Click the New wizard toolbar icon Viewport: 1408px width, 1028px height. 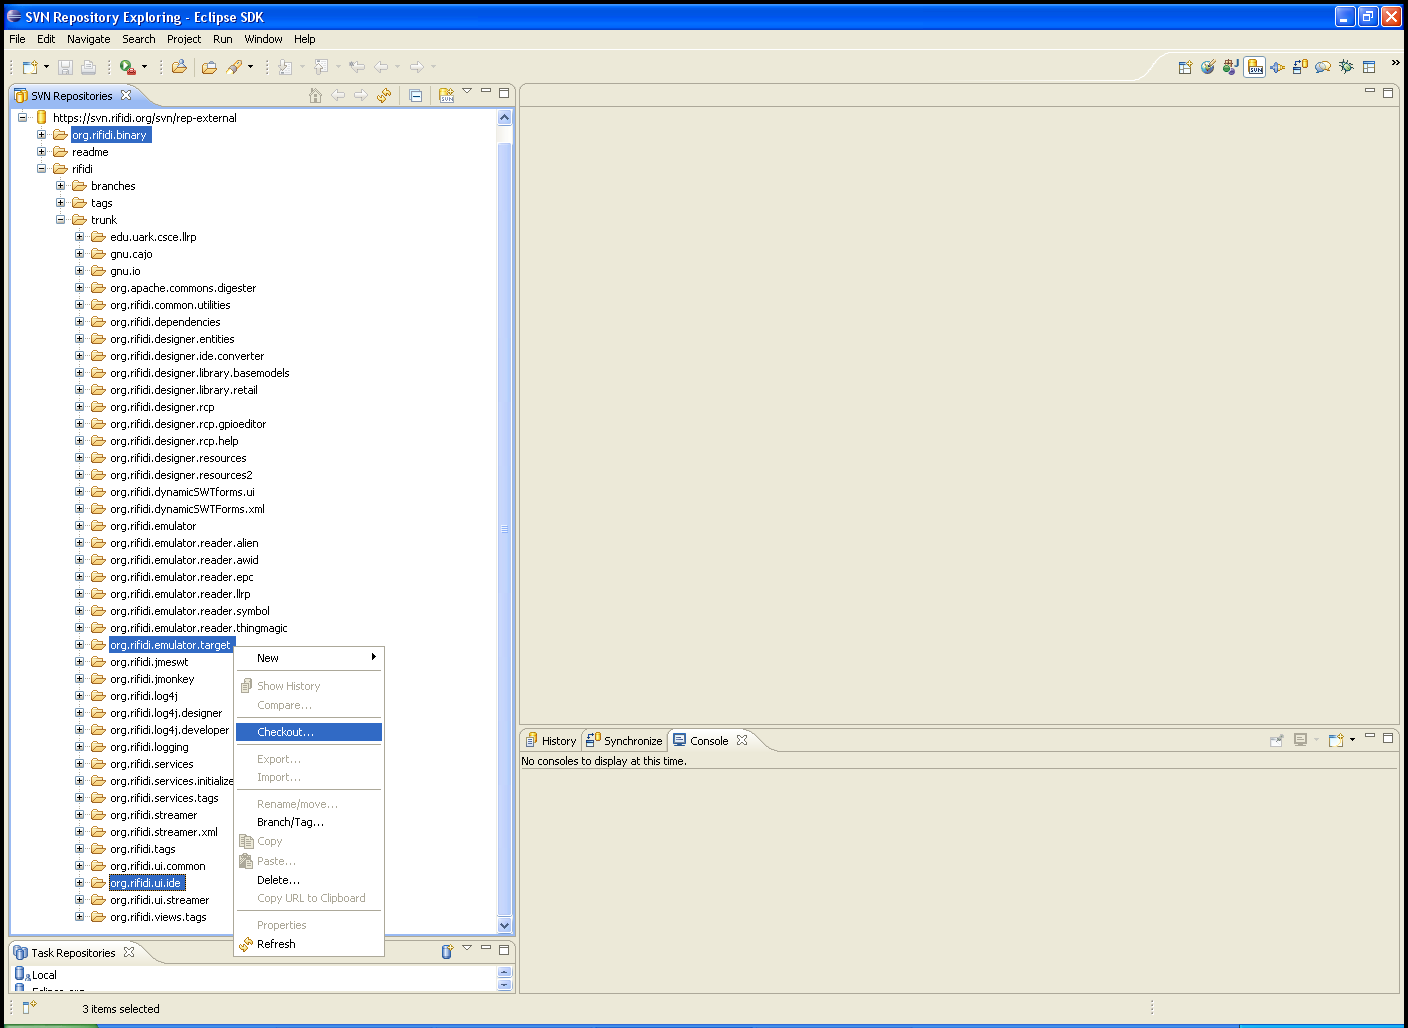click(30, 67)
